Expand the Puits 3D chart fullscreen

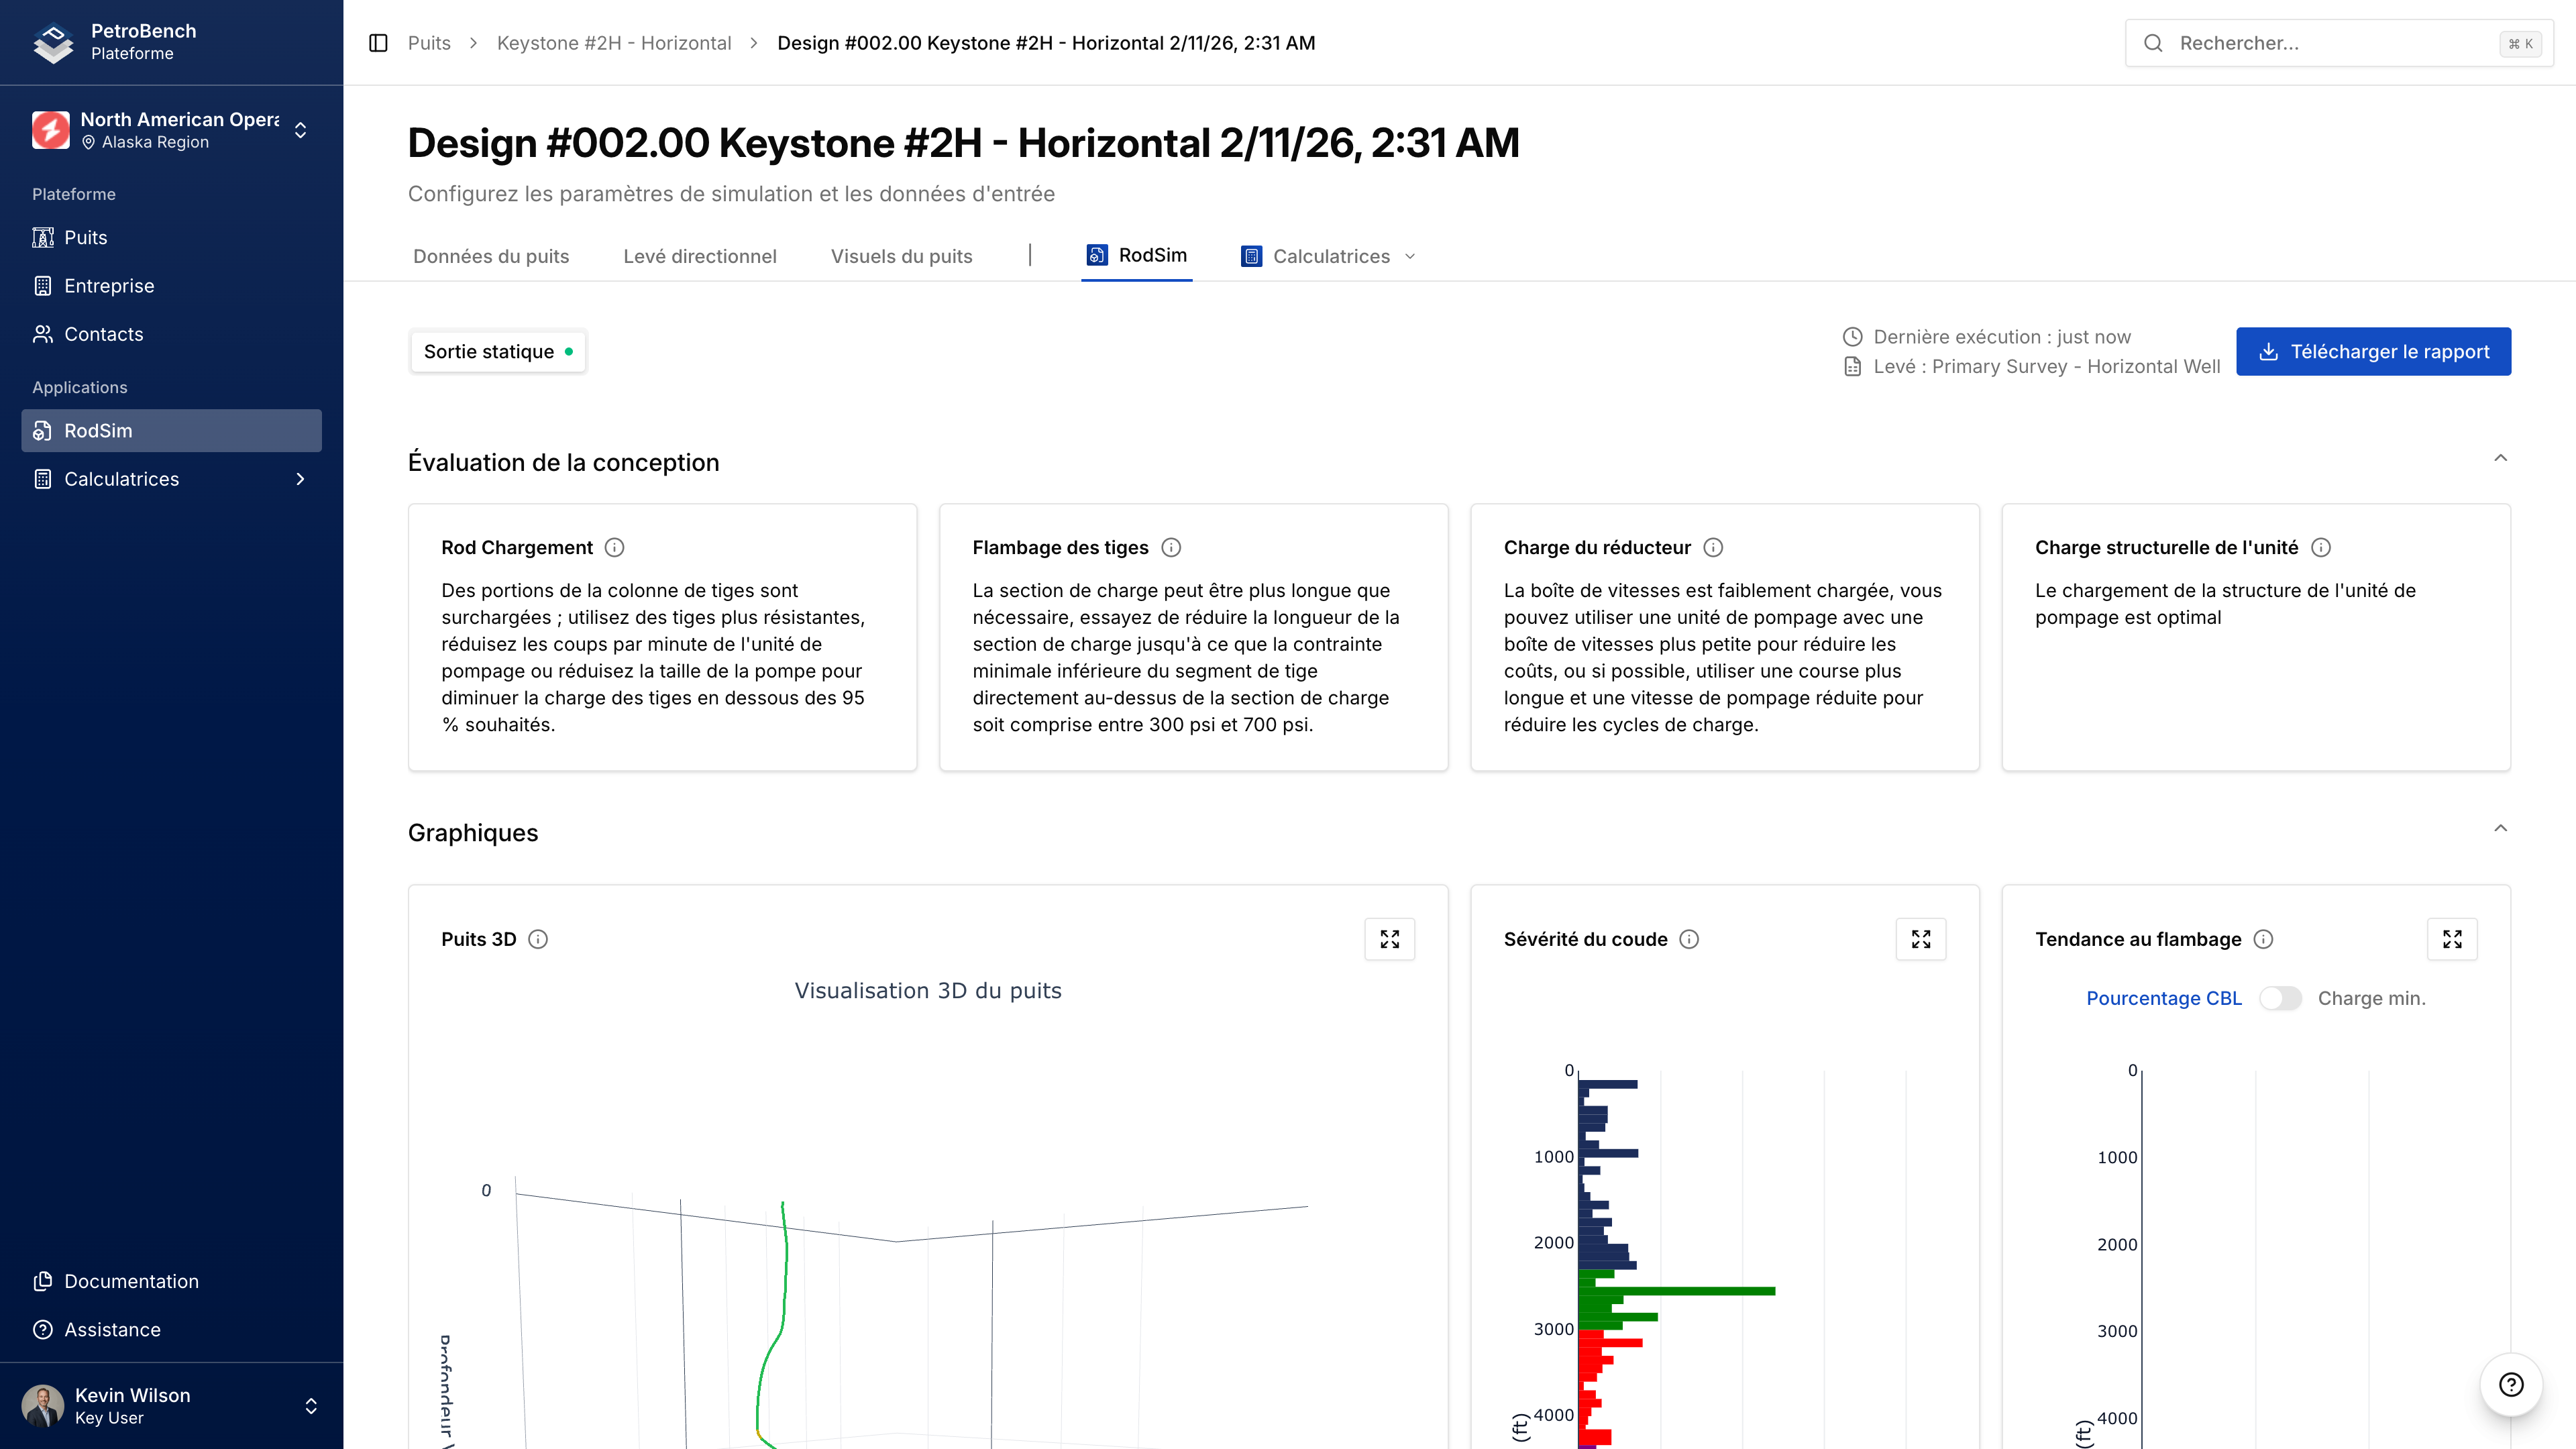coord(1389,939)
